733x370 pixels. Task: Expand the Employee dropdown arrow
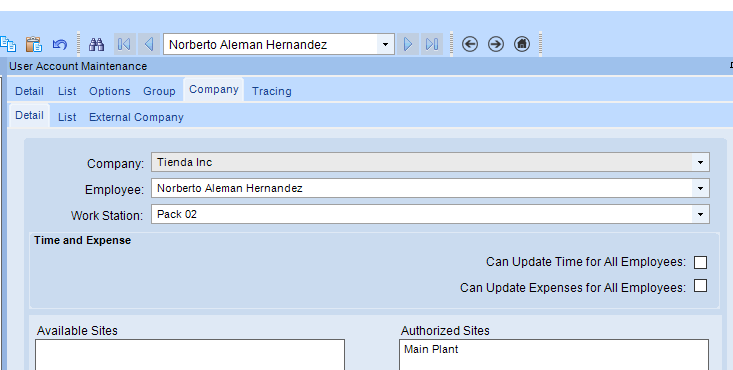[700, 189]
